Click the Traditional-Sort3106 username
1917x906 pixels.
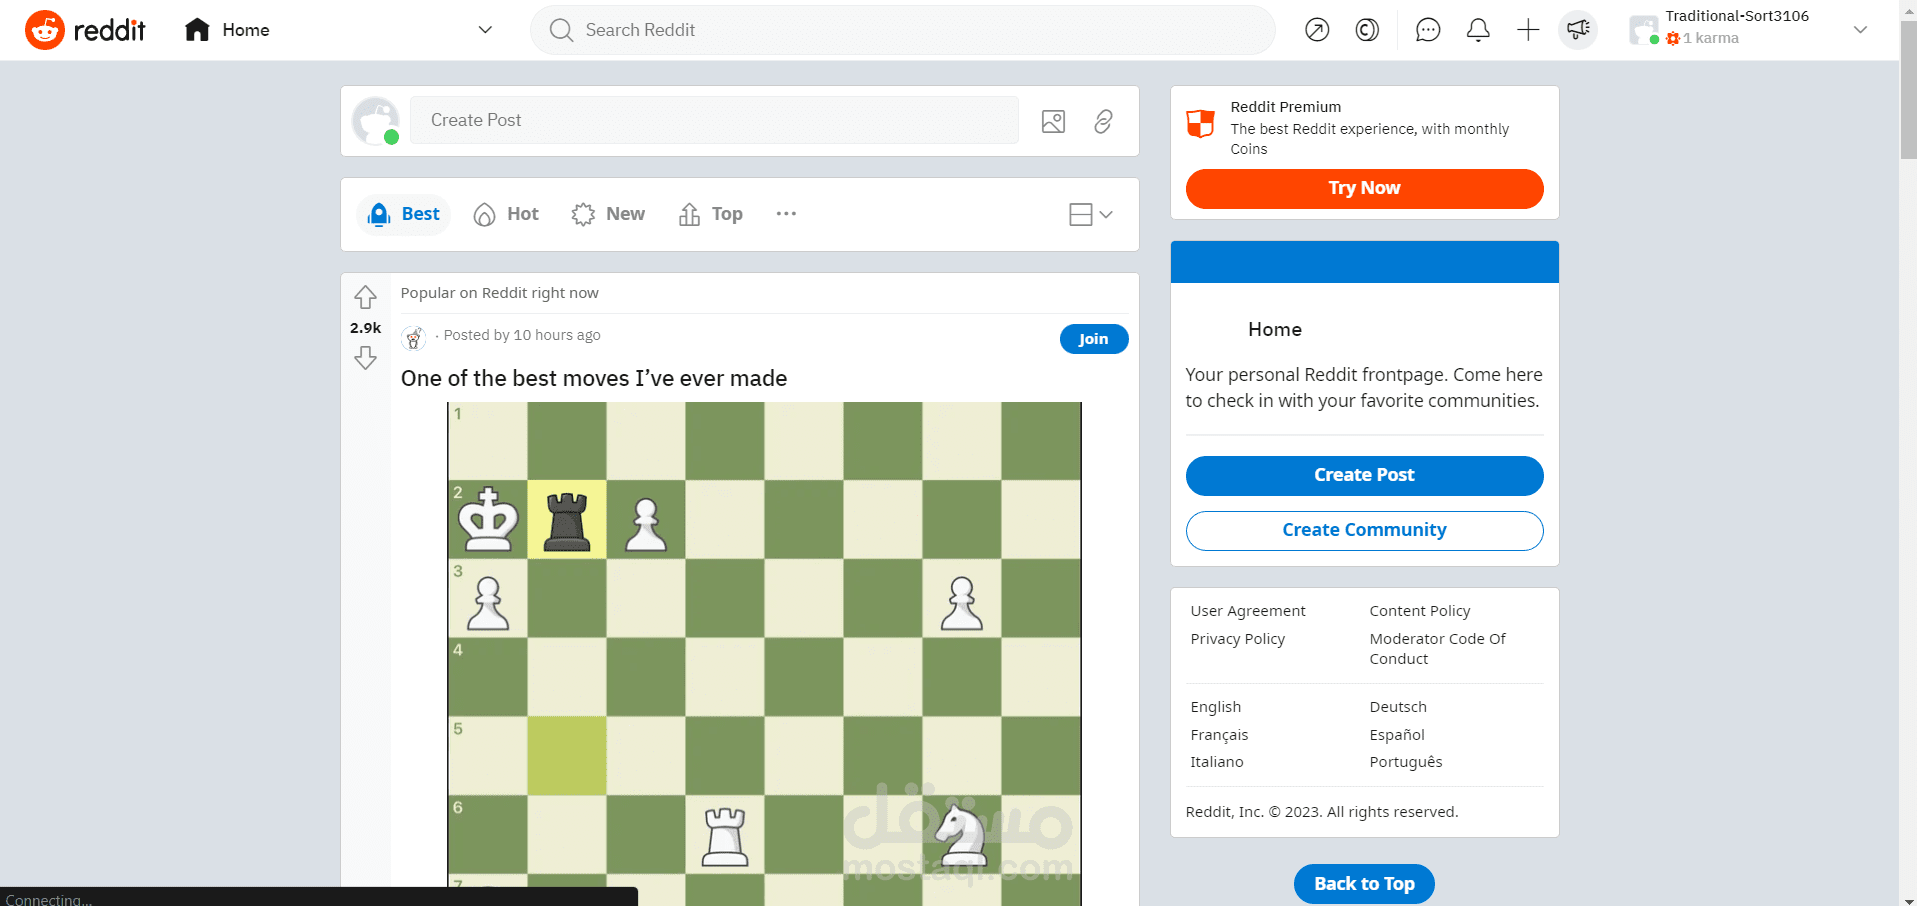(x=1737, y=16)
